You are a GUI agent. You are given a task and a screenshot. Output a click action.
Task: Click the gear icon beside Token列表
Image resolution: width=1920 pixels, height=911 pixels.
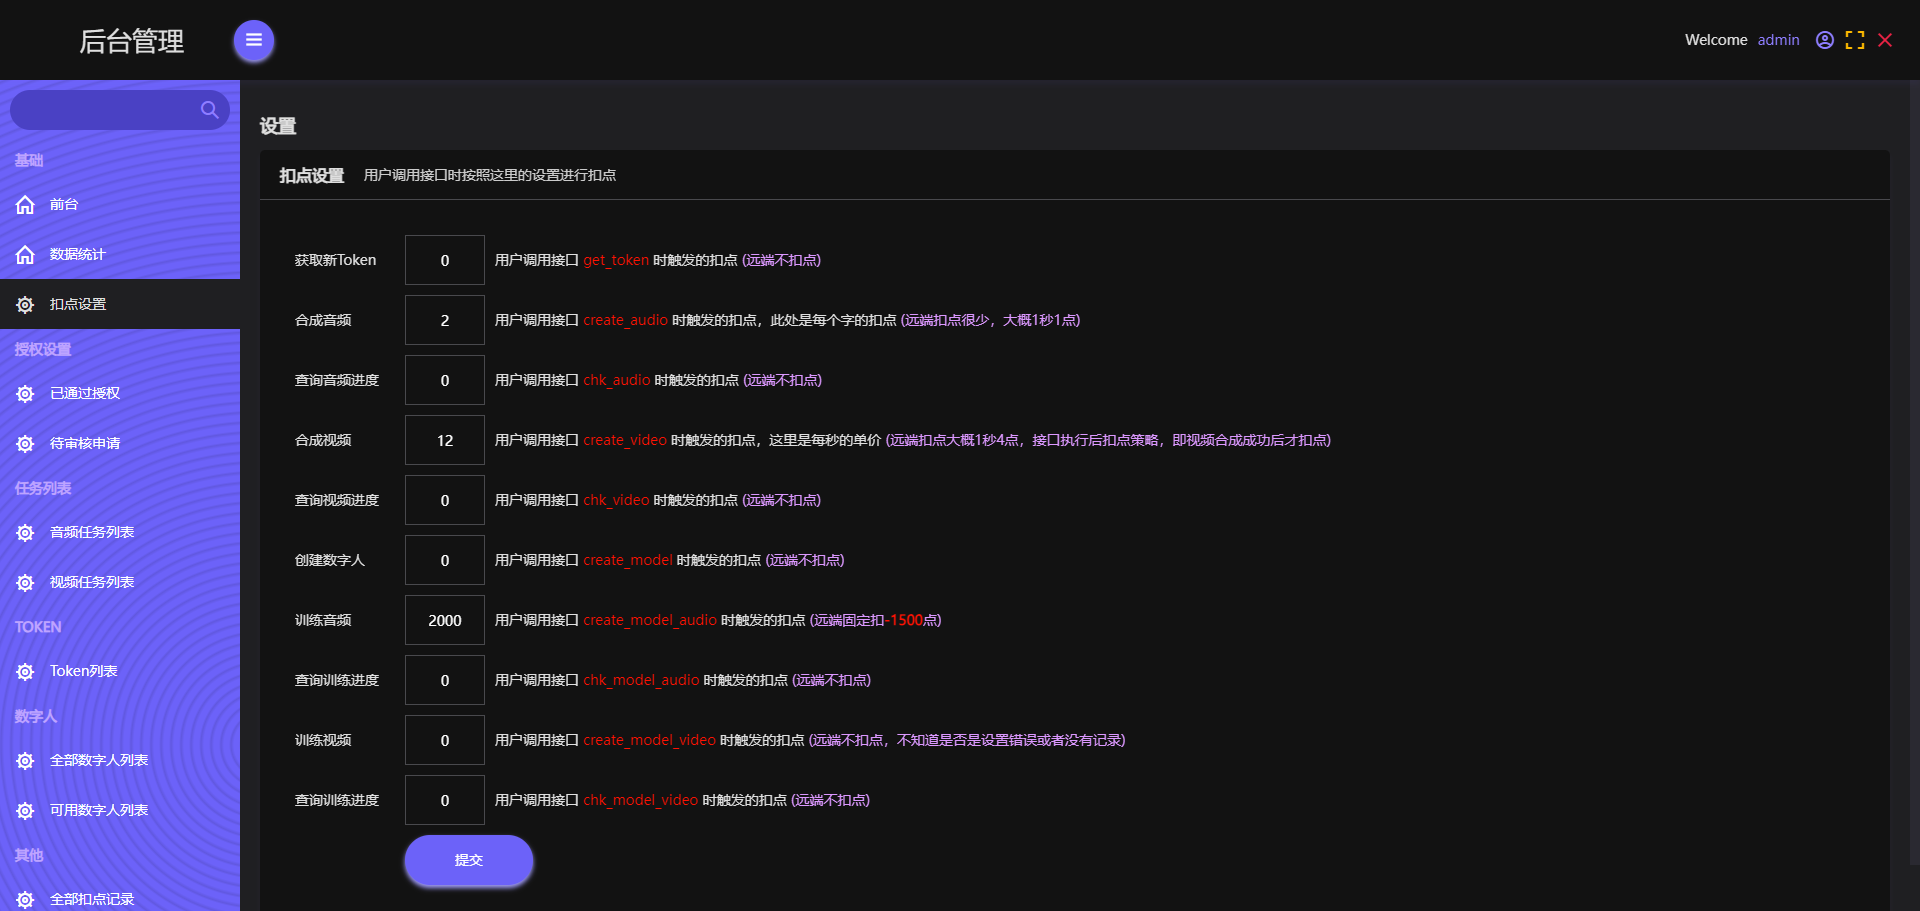26,672
